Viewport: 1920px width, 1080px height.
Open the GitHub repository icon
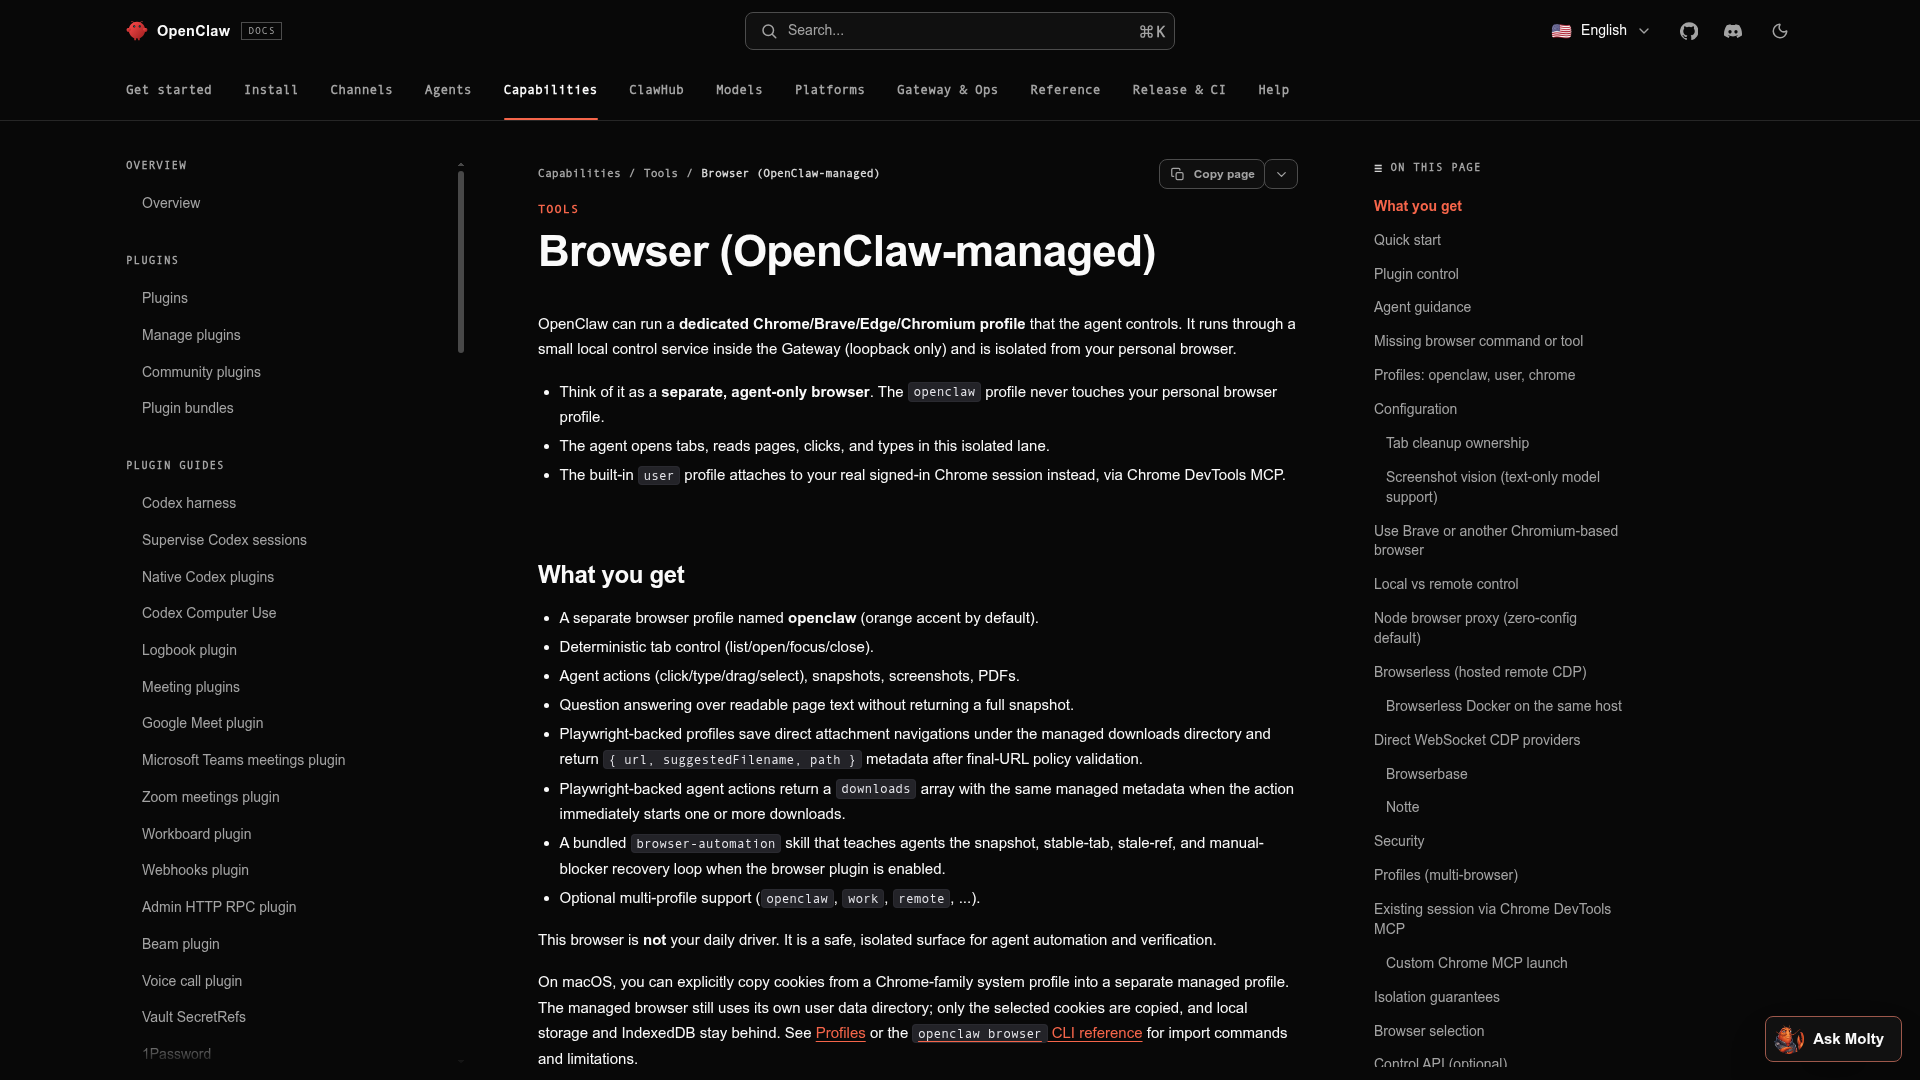click(x=1689, y=31)
